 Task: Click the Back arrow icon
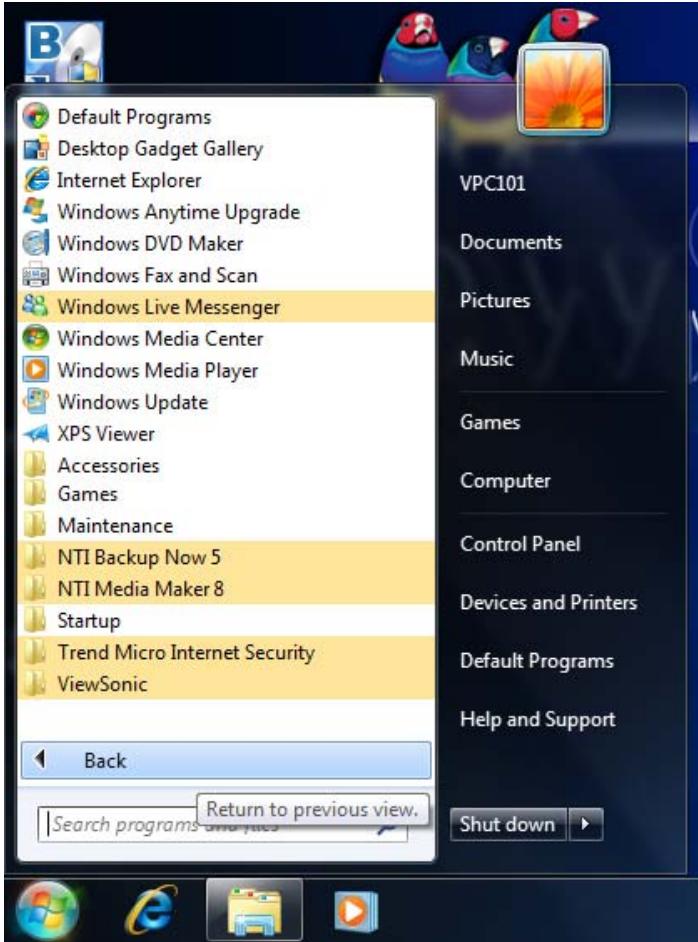click(x=40, y=759)
